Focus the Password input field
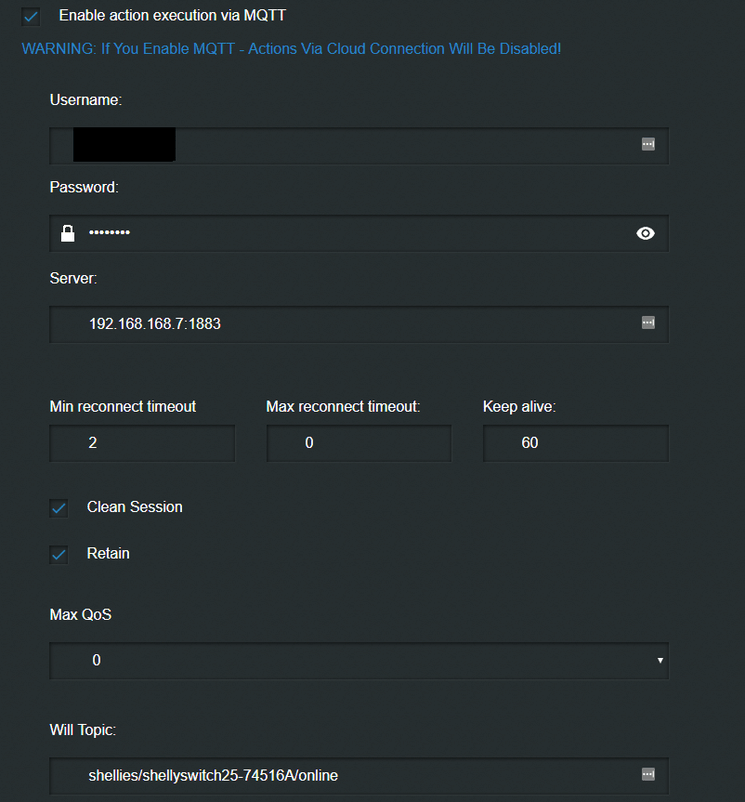The image size is (745, 802). tap(359, 233)
